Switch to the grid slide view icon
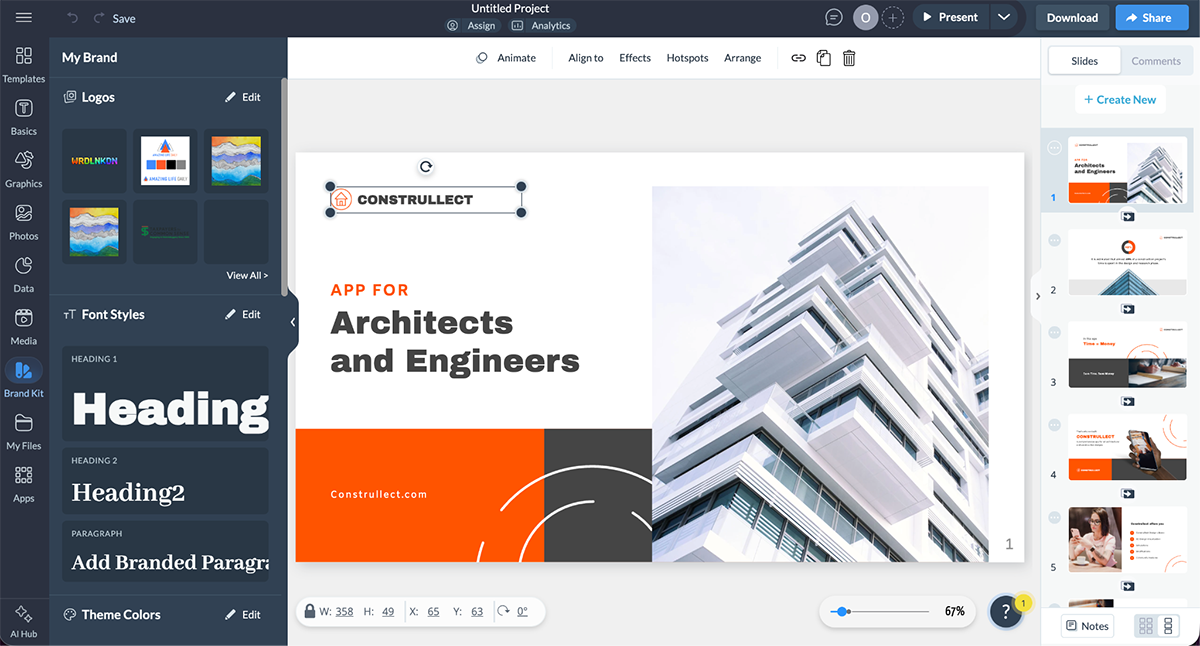1200x646 pixels. click(x=1146, y=626)
